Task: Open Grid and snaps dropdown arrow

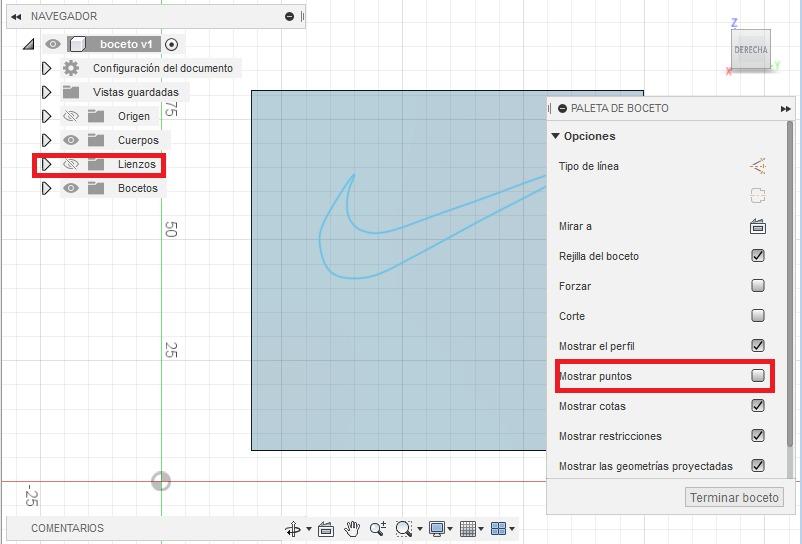Action: [481, 529]
